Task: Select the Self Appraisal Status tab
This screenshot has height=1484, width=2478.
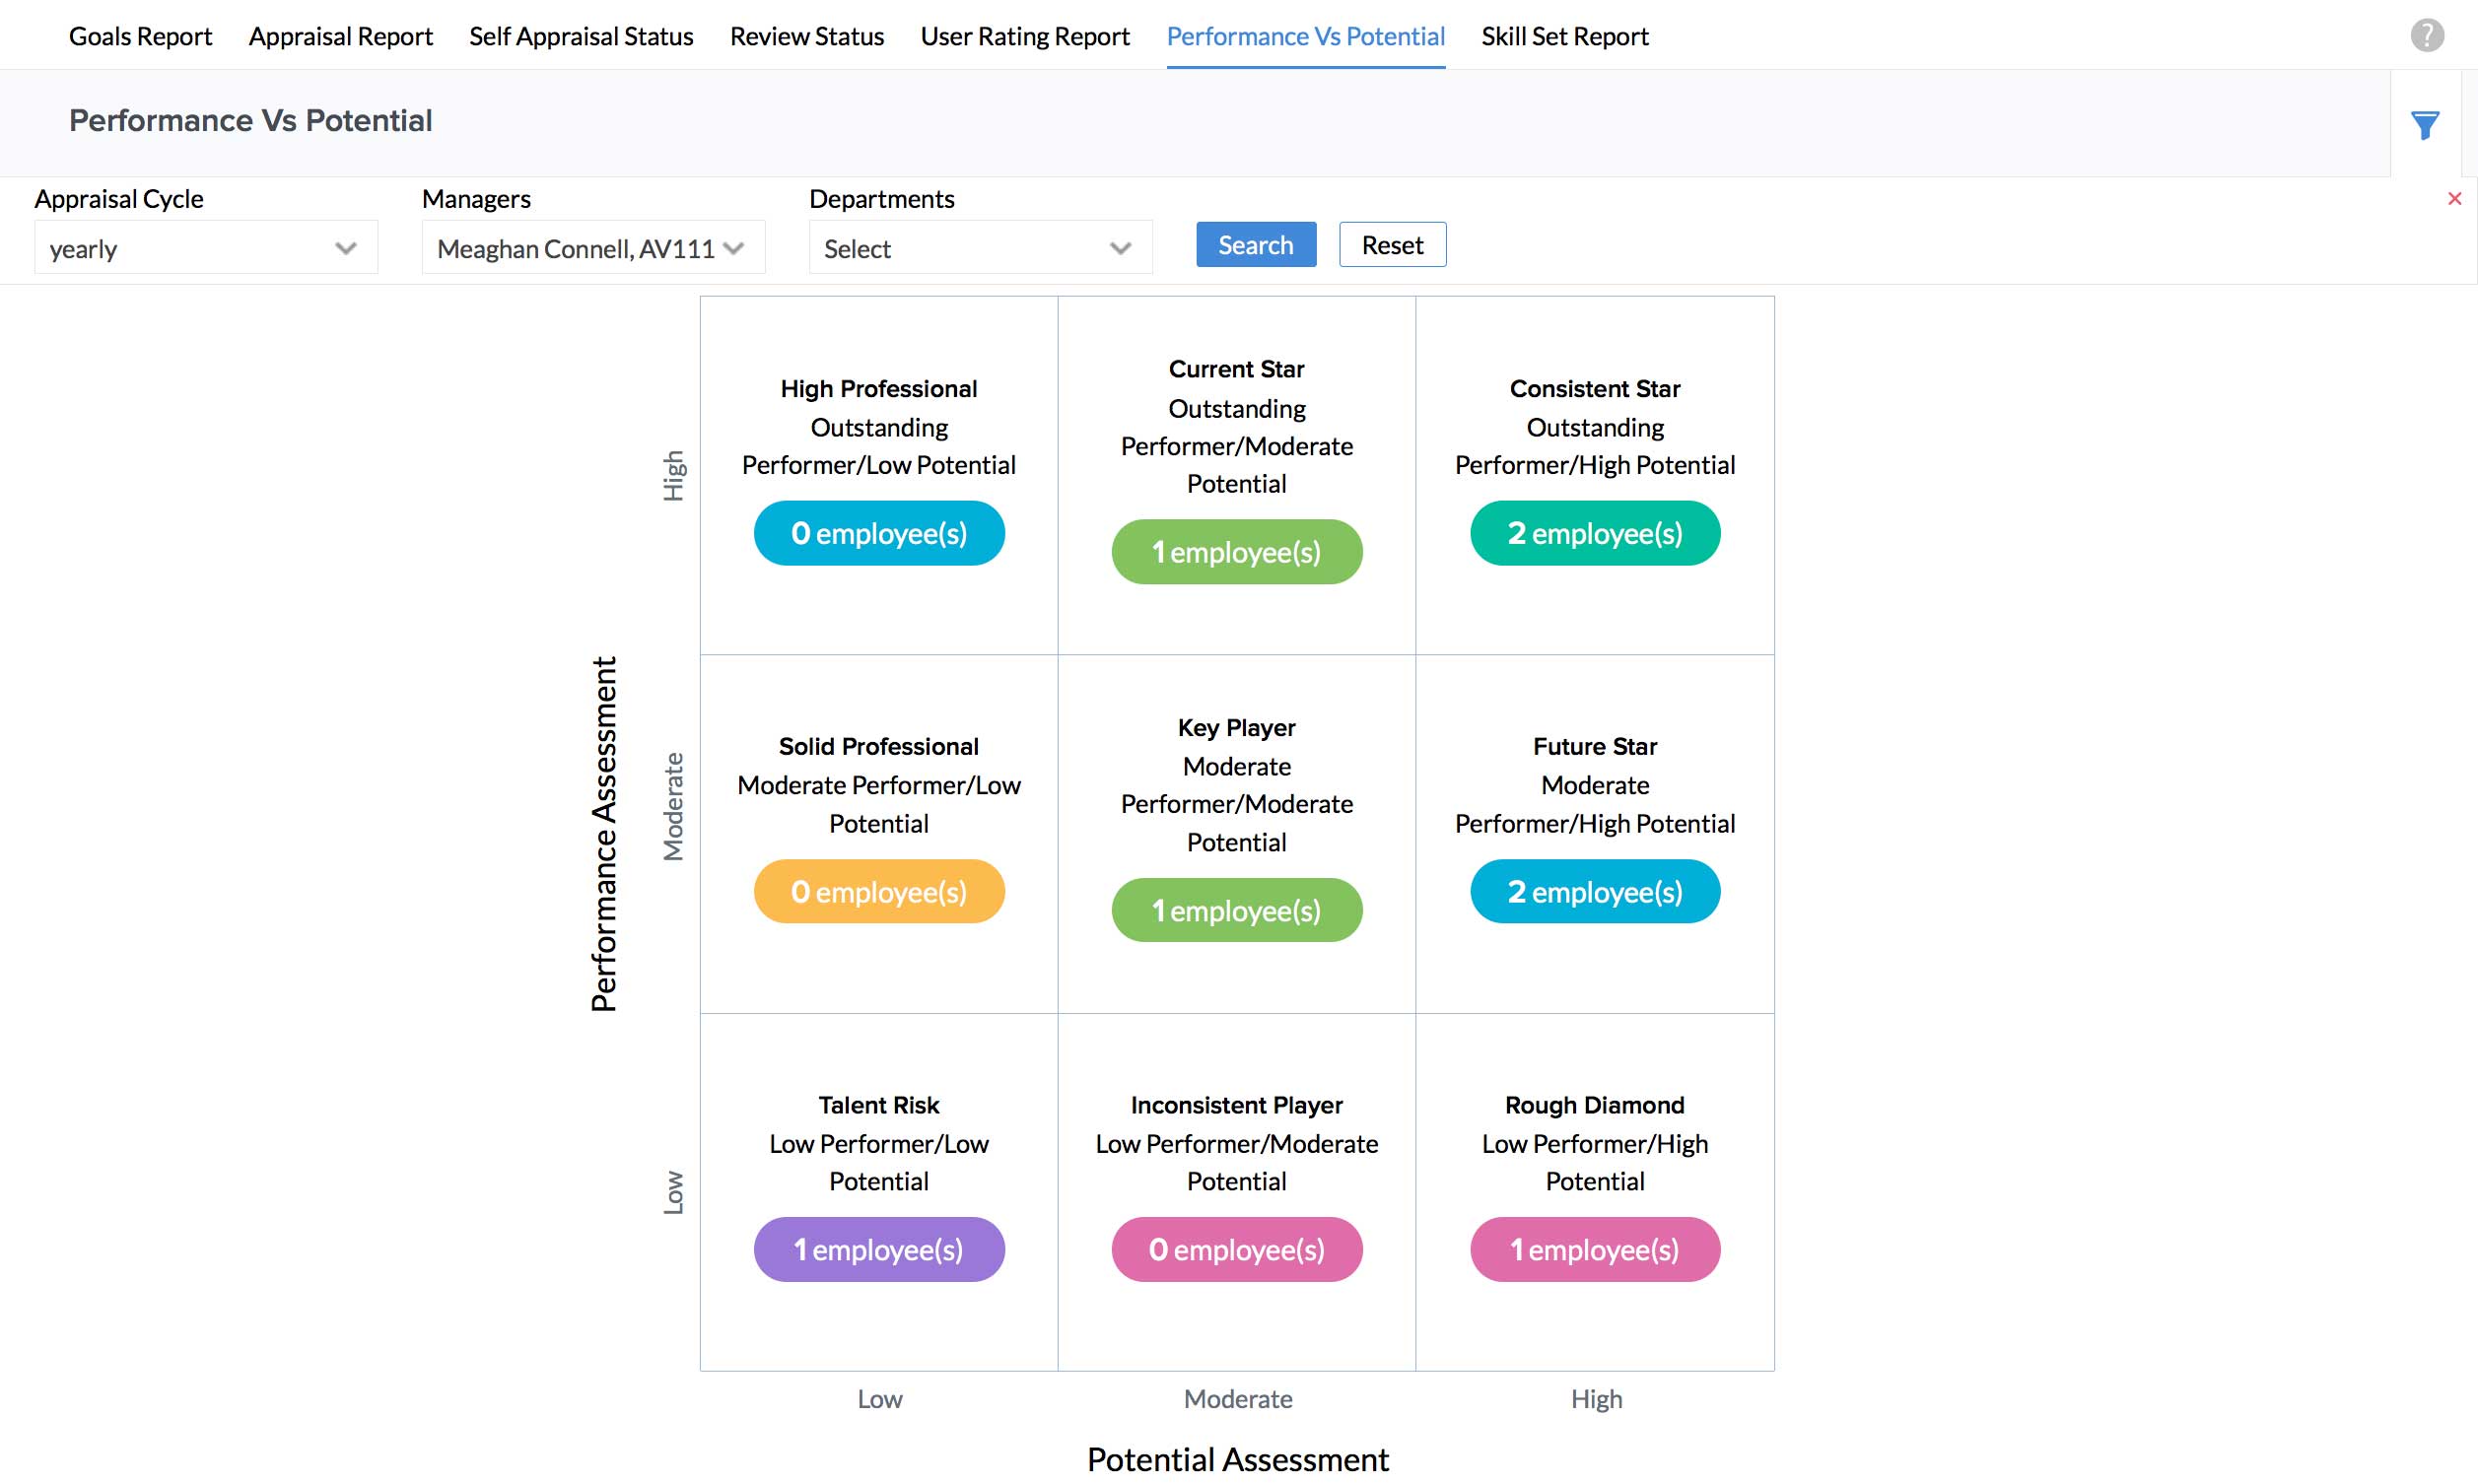Action: tap(580, 37)
